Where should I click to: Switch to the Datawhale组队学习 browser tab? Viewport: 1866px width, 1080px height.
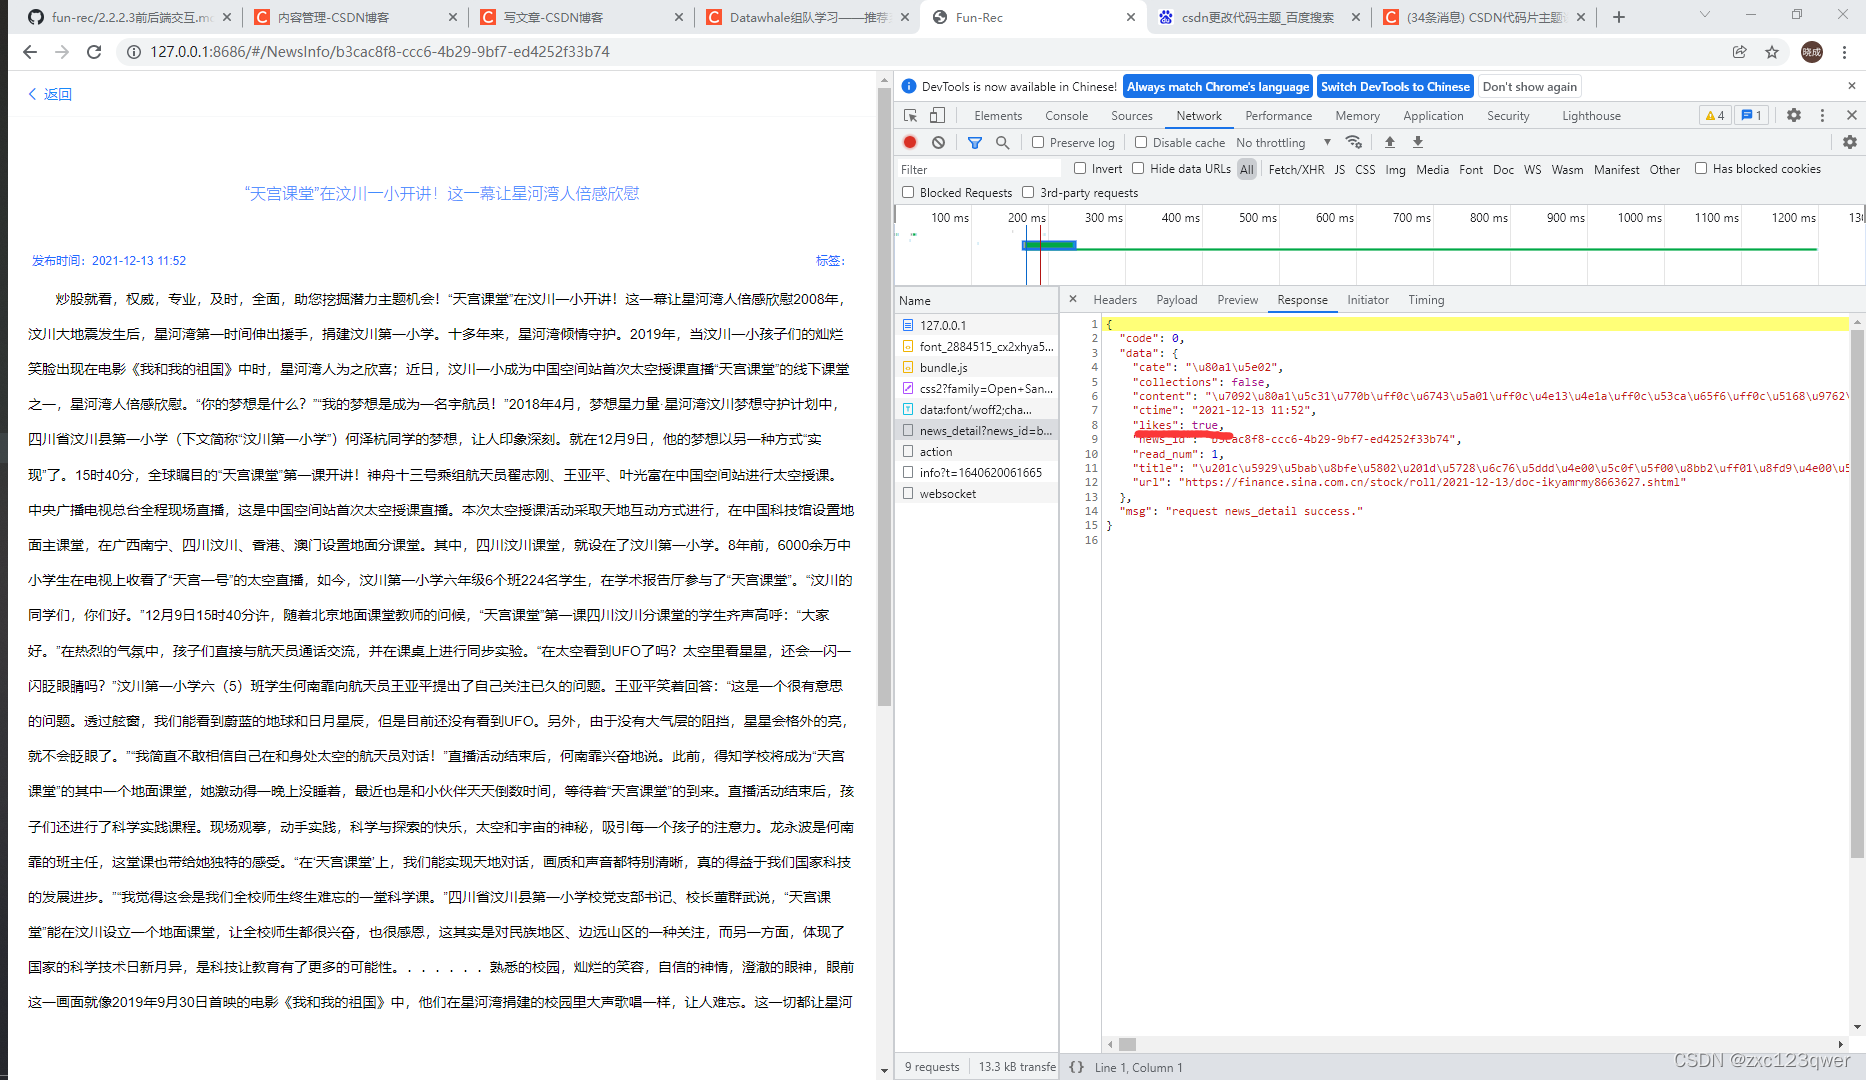pyautogui.click(x=808, y=17)
